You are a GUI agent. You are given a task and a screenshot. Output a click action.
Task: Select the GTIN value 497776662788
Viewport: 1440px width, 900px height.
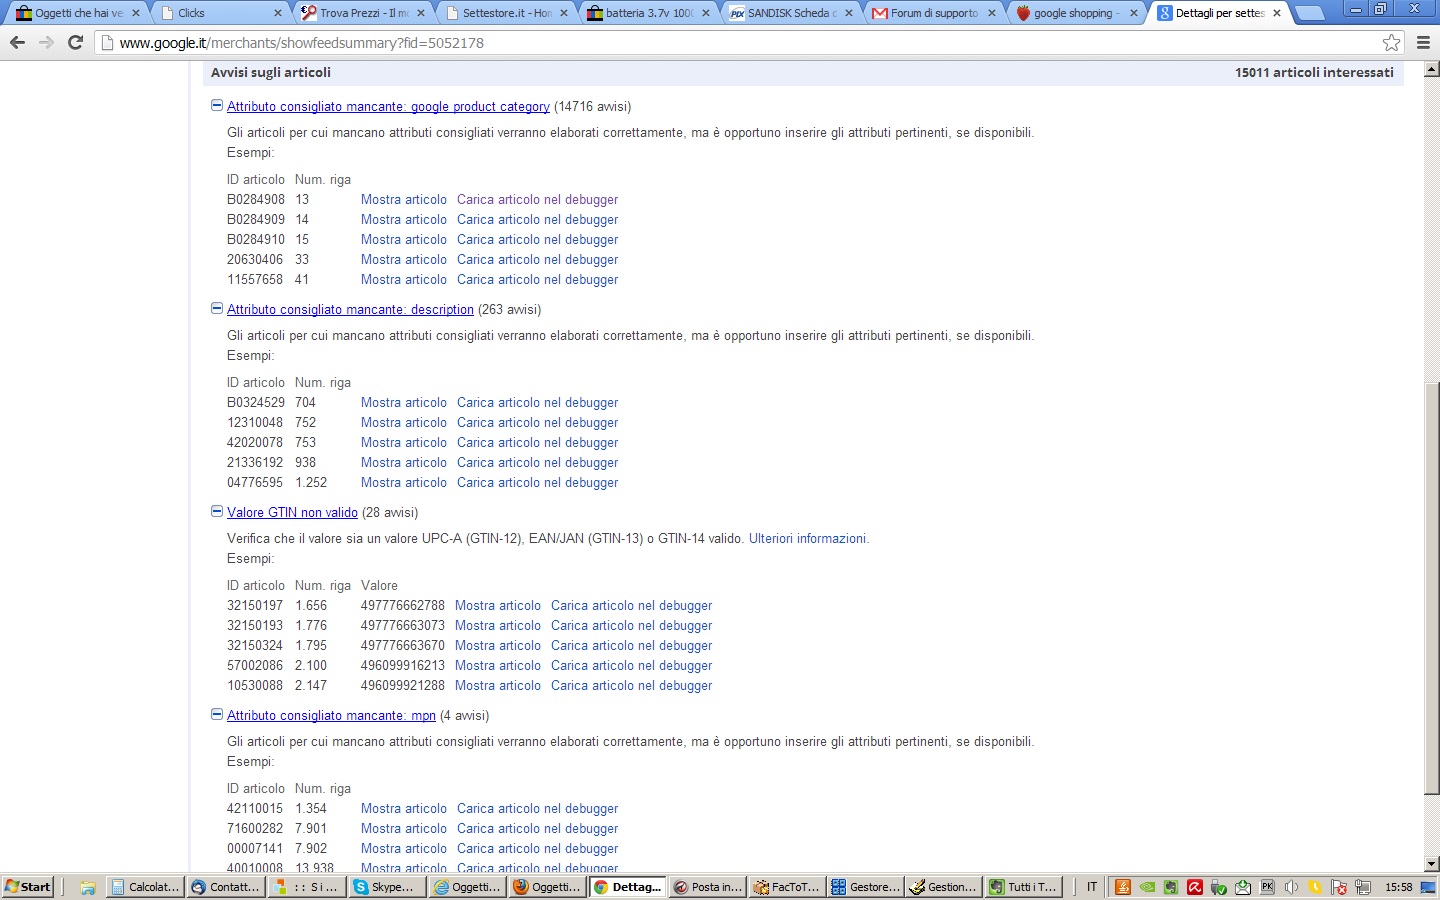click(x=403, y=606)
